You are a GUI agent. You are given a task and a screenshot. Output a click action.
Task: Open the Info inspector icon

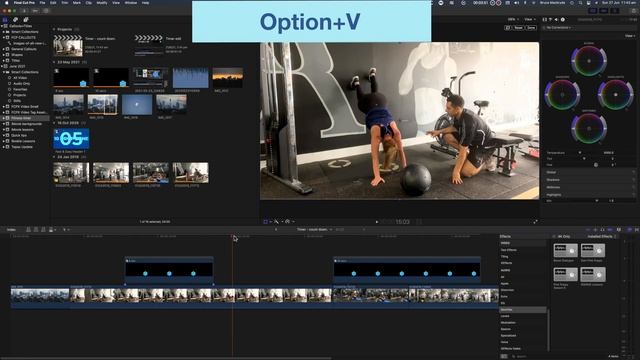[x=563, y=19]
